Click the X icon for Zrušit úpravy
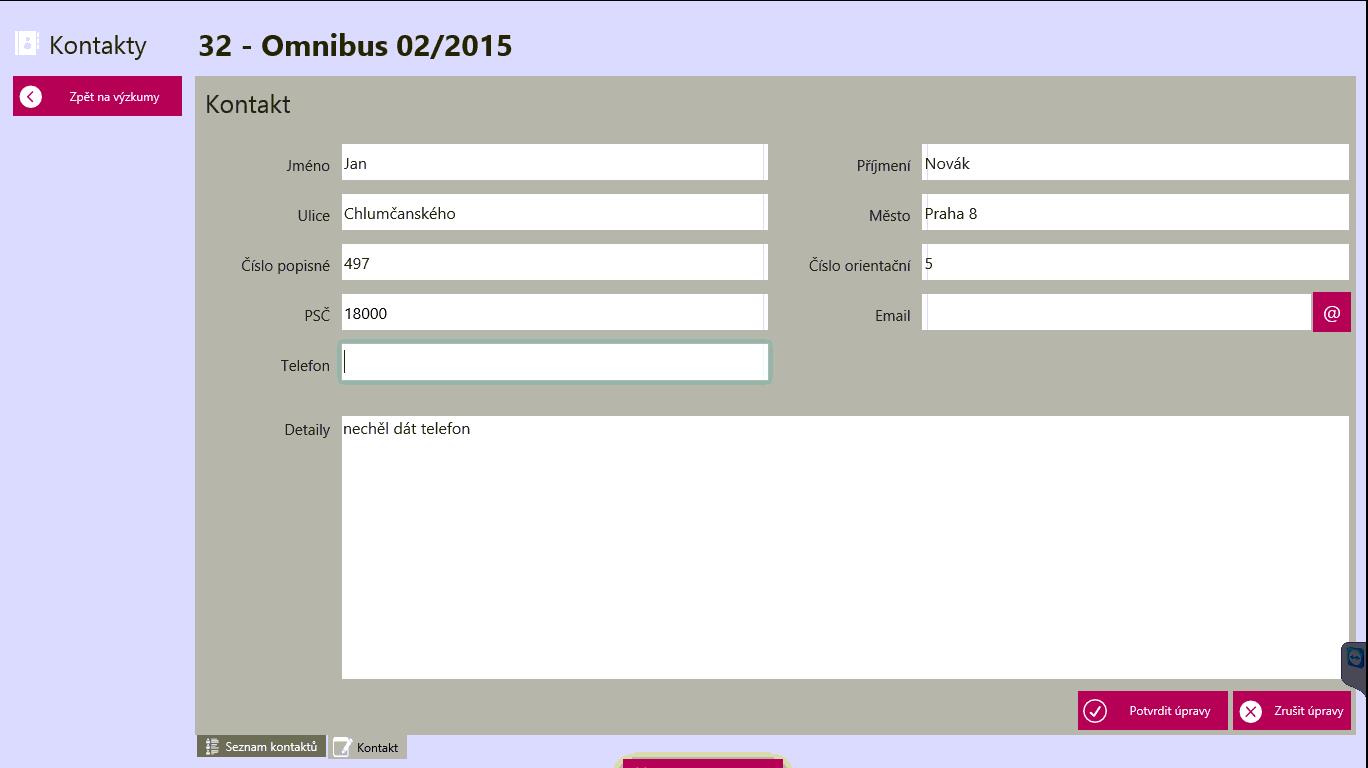 click(1250, 711)
